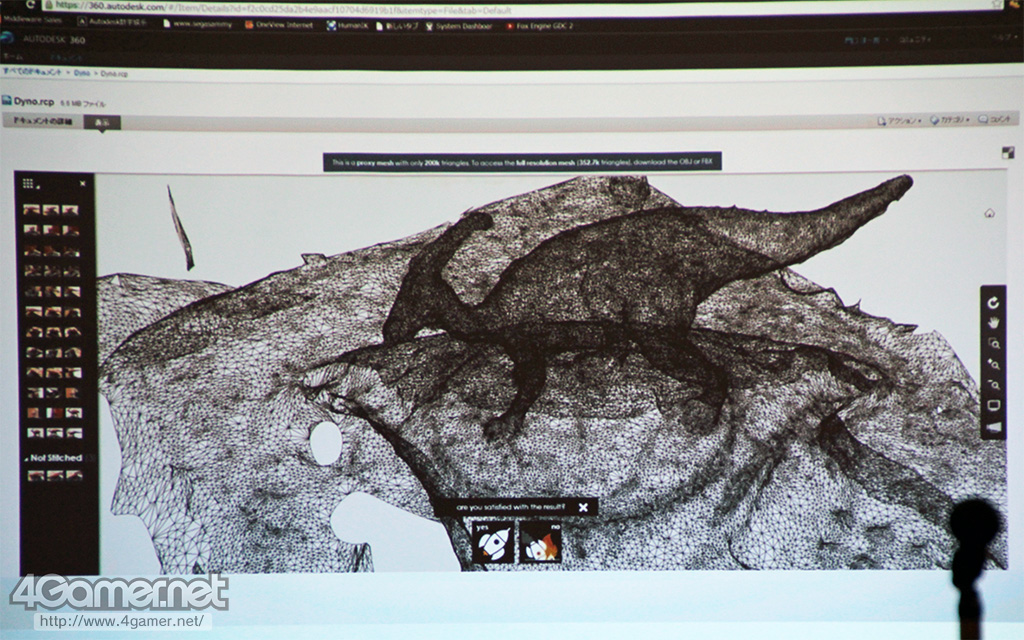Click browser reload icon
This screenshot has height=640, width=1024.
click(x=30, y=5)
